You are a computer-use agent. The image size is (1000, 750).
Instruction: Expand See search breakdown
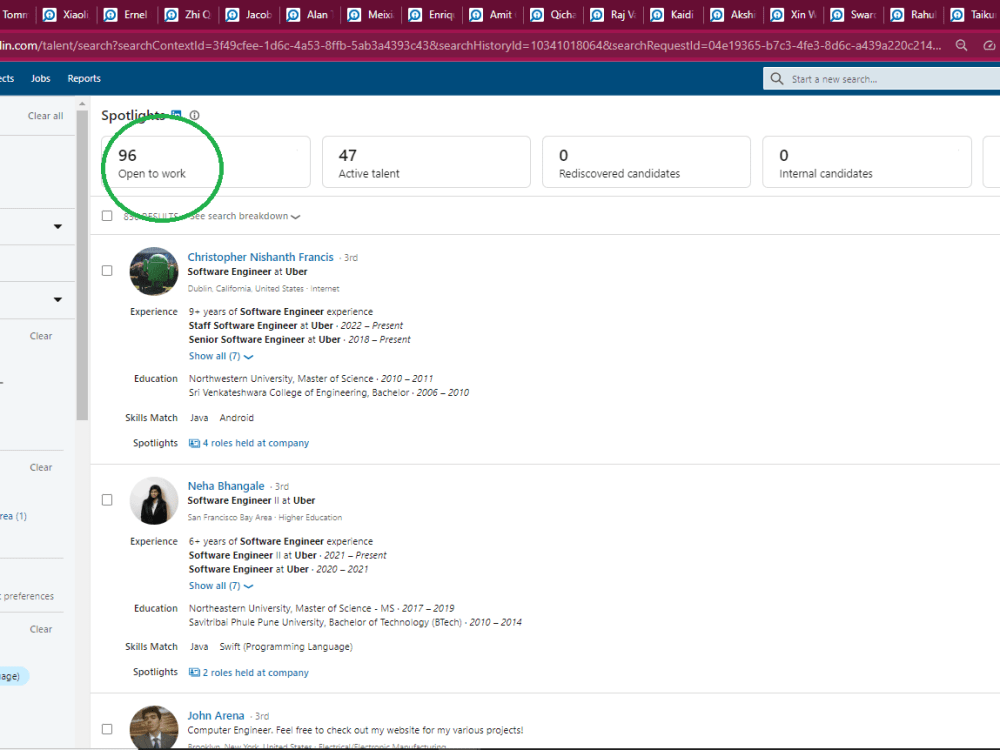(246, 216)
